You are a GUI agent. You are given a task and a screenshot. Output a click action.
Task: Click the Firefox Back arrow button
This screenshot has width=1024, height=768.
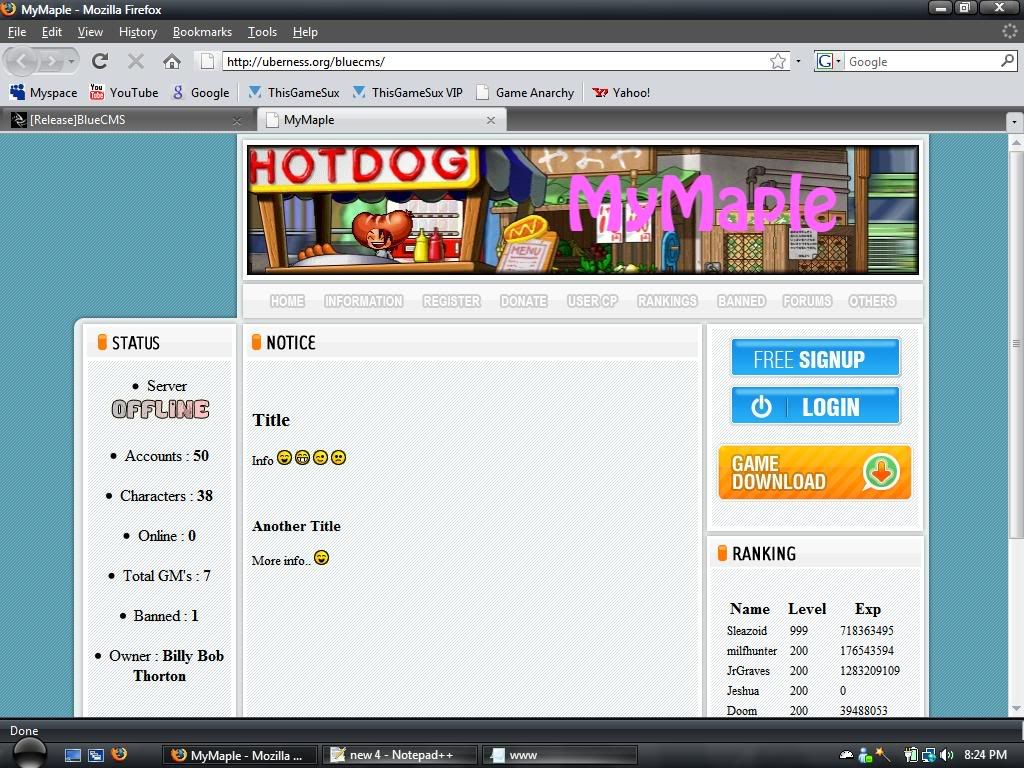[x=22, y=61]
